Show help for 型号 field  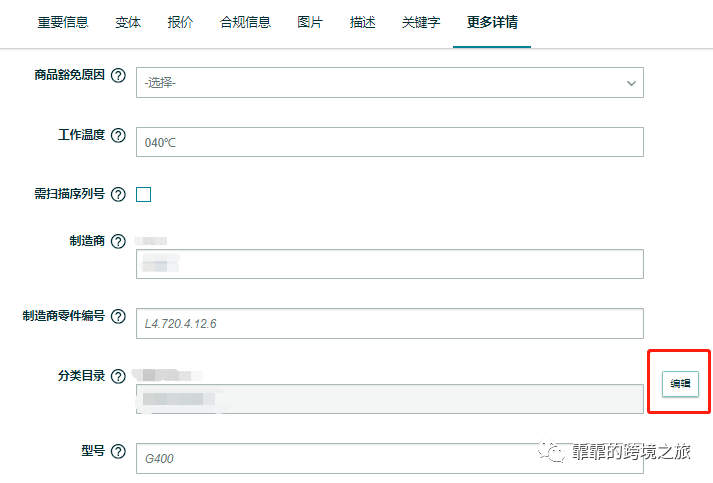coord(118,452)
